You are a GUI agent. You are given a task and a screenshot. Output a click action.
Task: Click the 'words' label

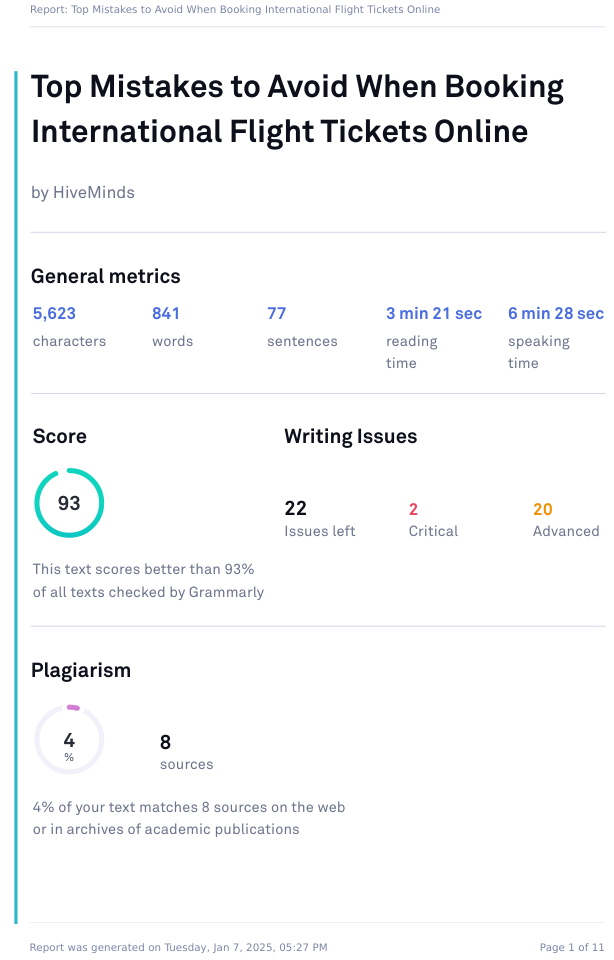(x=173, y=342)
